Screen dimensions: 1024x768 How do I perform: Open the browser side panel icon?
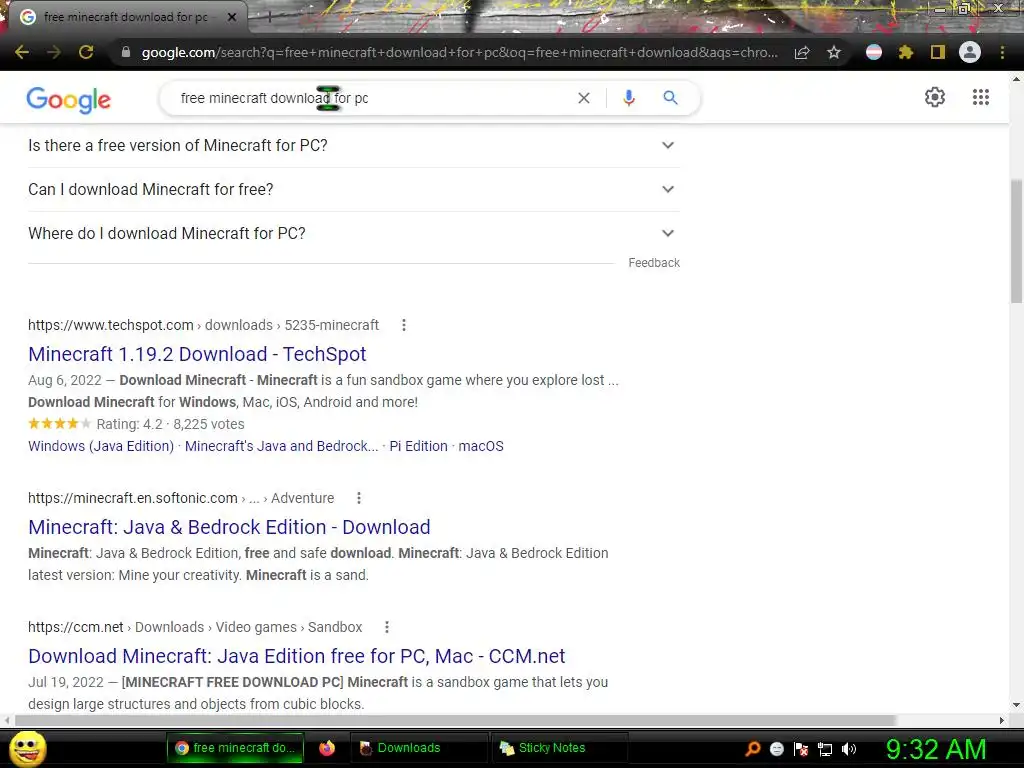pyautogui.click(x=938, y=52)
